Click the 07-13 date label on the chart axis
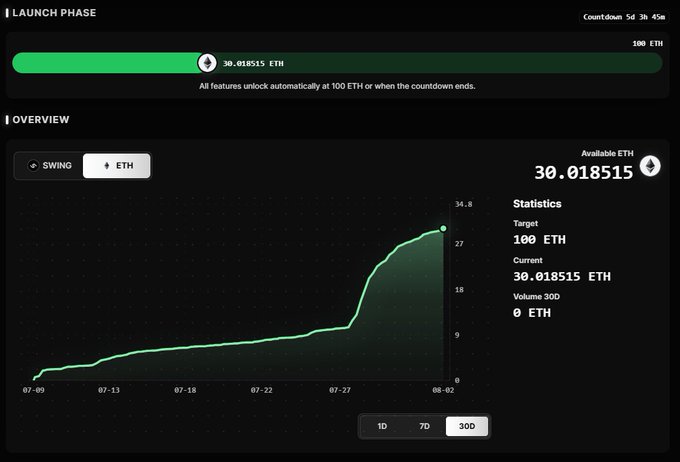The image size is (680, 462). (x=109, y=390)
